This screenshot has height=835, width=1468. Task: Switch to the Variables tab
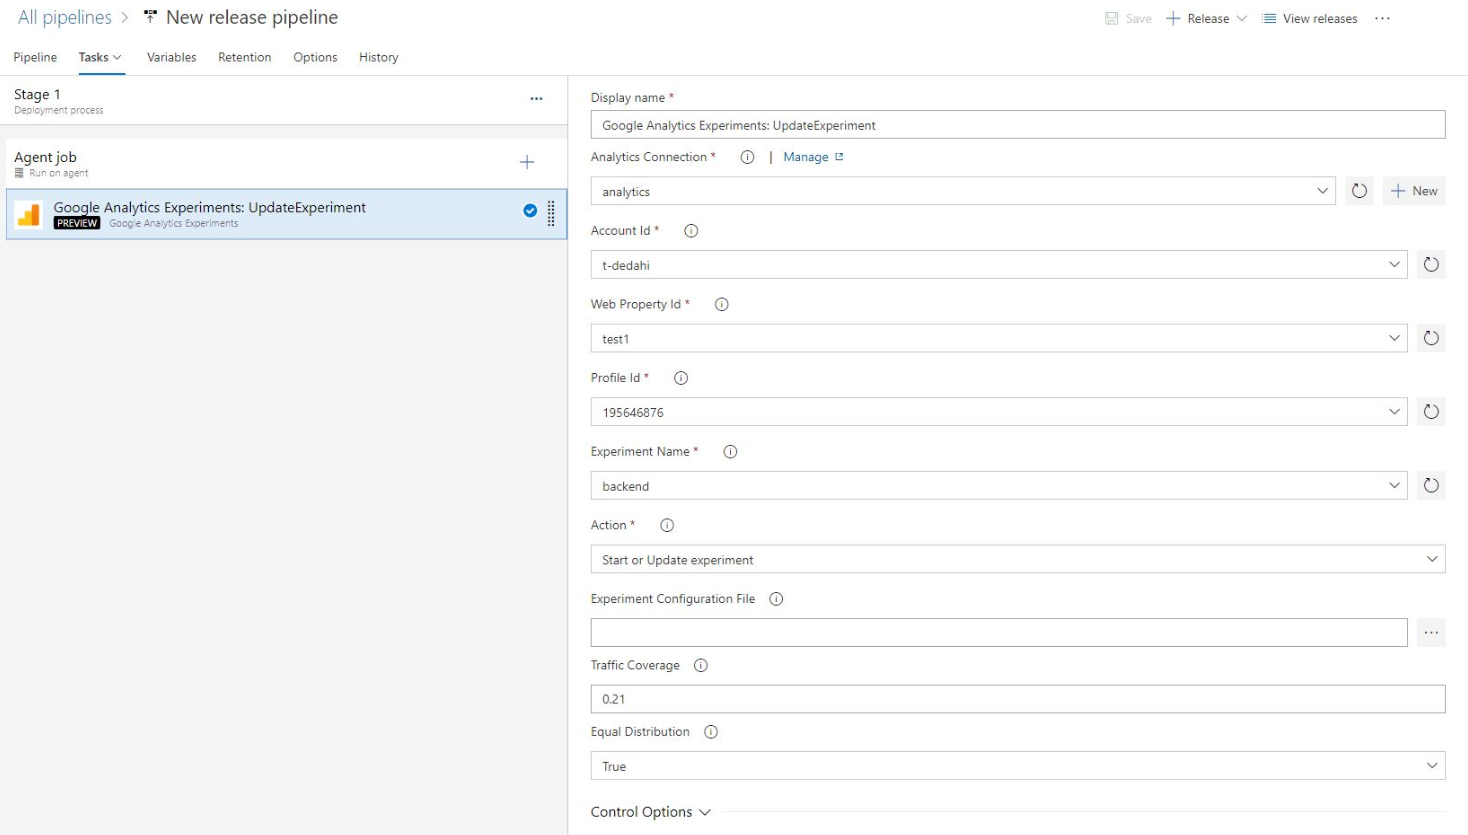(171, 57)
